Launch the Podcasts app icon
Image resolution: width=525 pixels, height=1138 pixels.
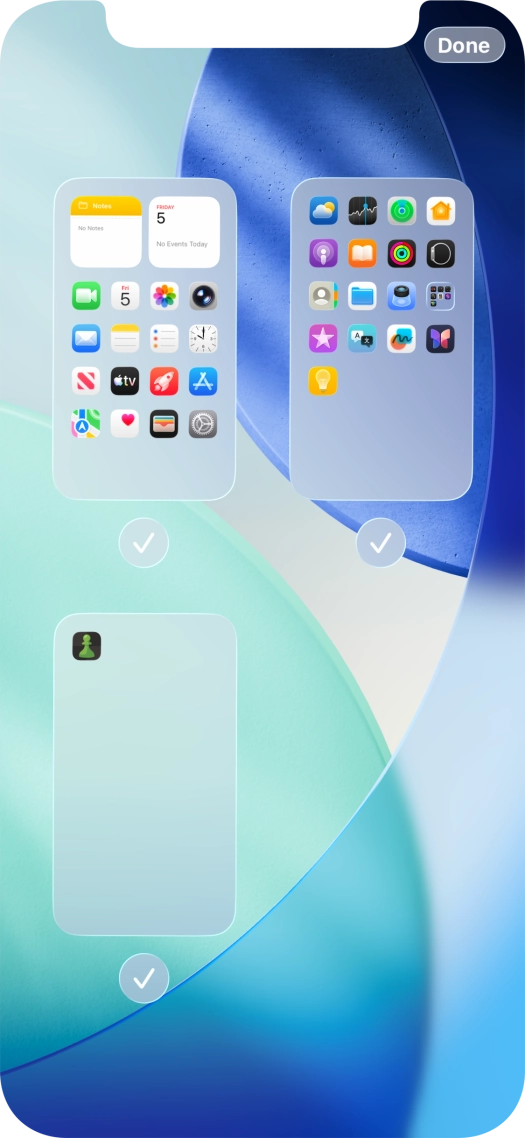(323, 253)
